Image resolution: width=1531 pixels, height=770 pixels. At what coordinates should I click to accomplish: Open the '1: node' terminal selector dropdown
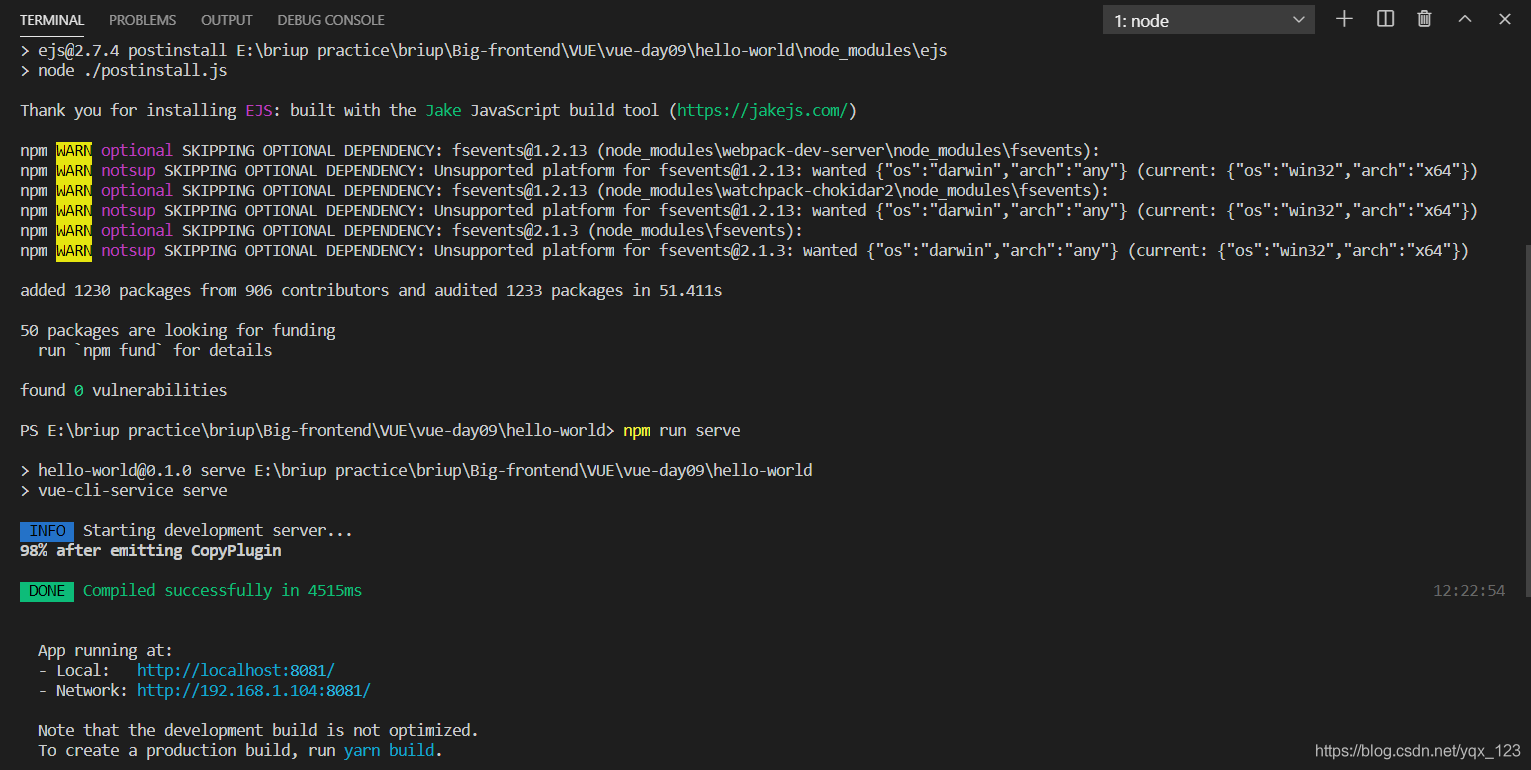[1209, 20]
